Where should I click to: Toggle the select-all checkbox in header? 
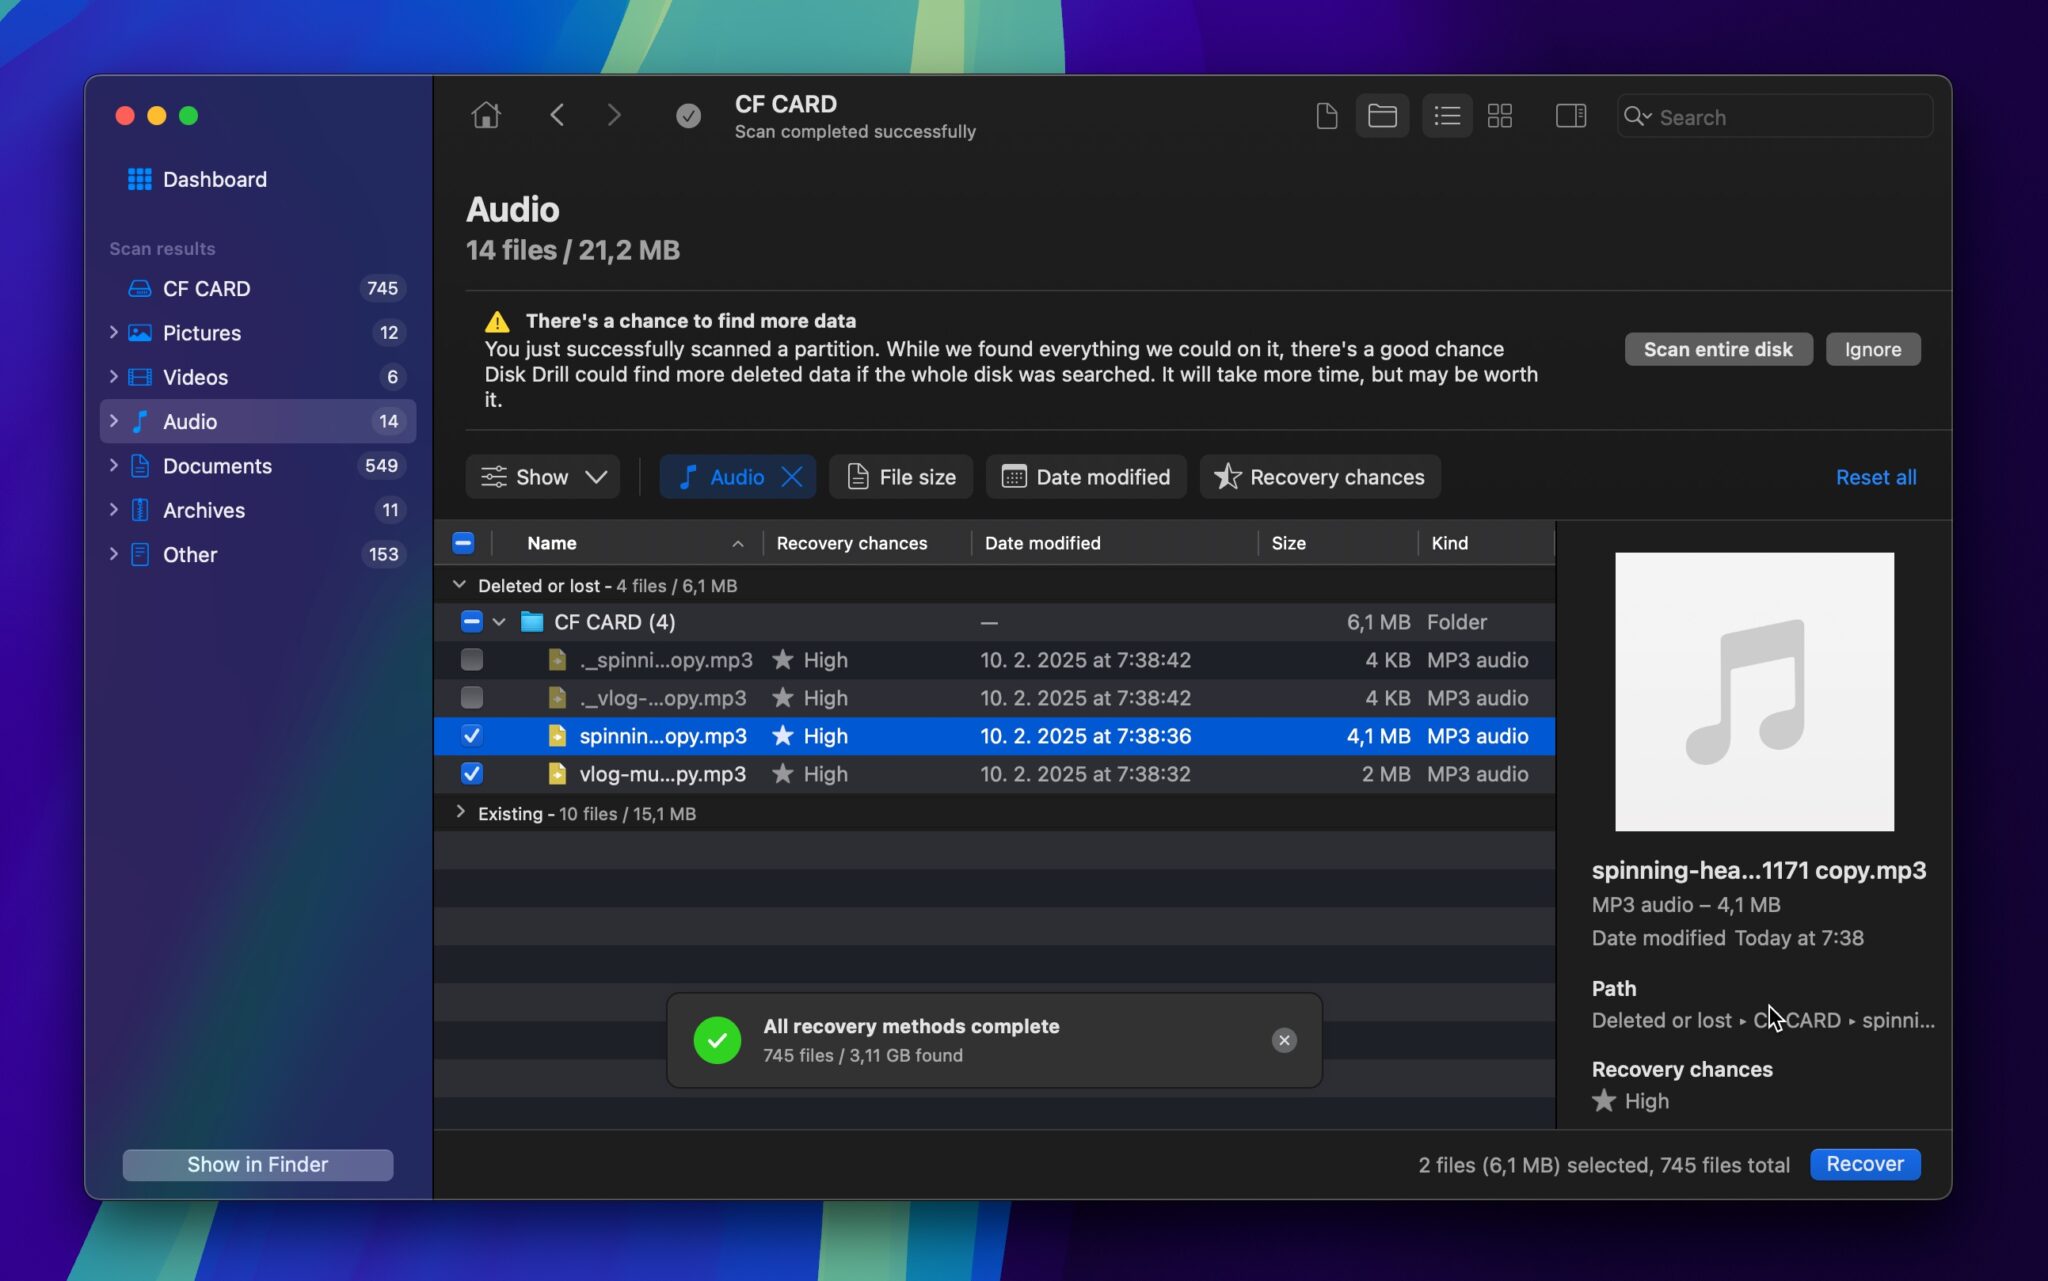point(462,542)
